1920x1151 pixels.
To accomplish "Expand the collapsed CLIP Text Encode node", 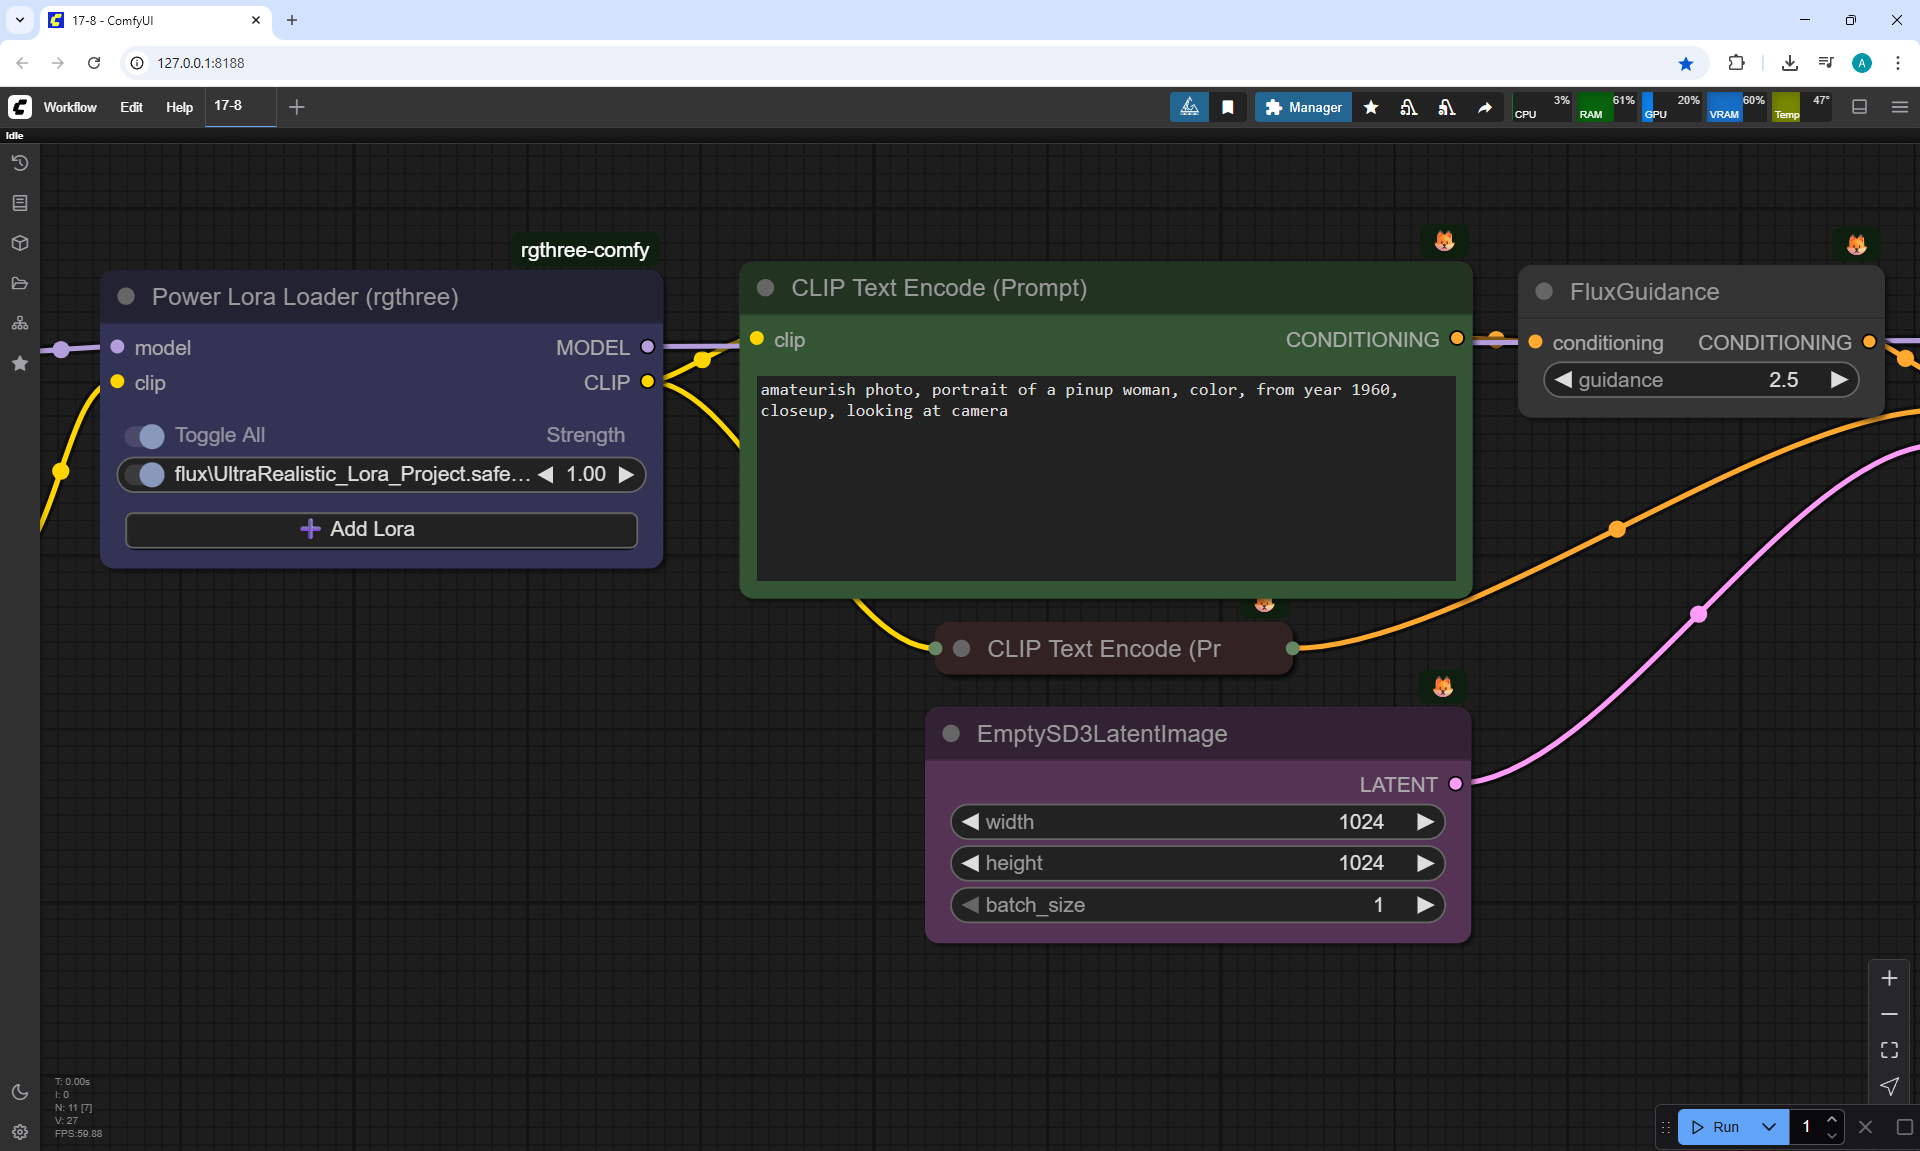I will [x=962, y=649].
